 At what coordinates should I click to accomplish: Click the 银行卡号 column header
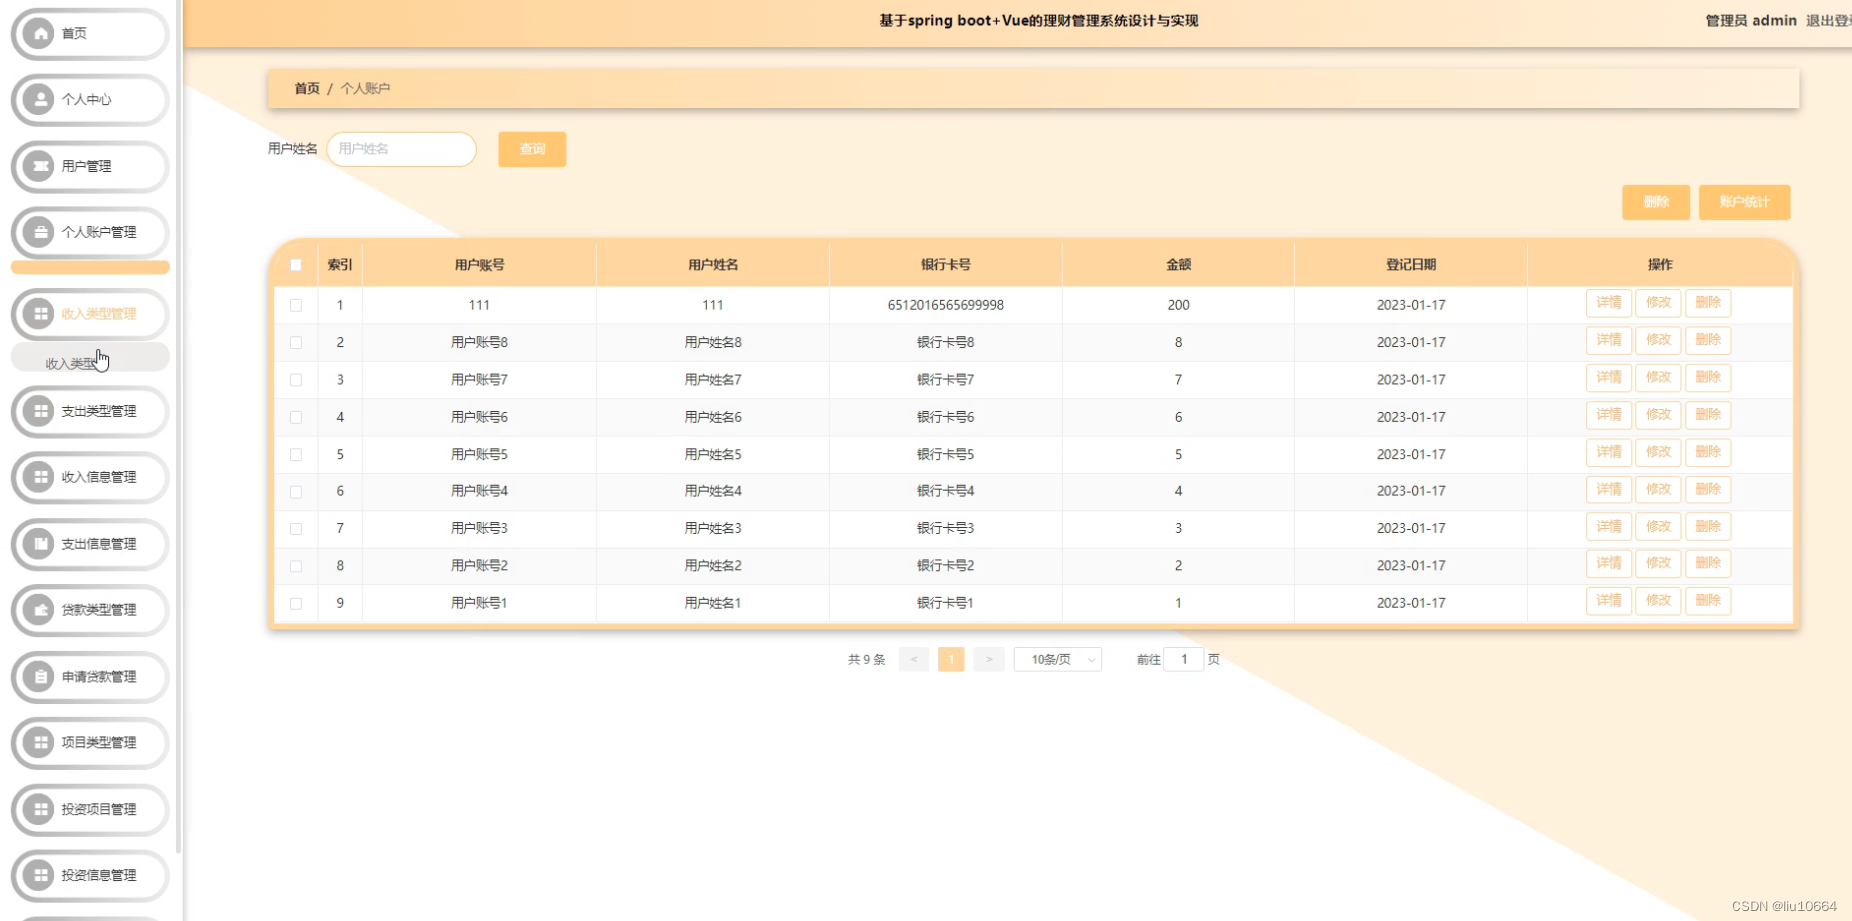click(x=946, y=265)
